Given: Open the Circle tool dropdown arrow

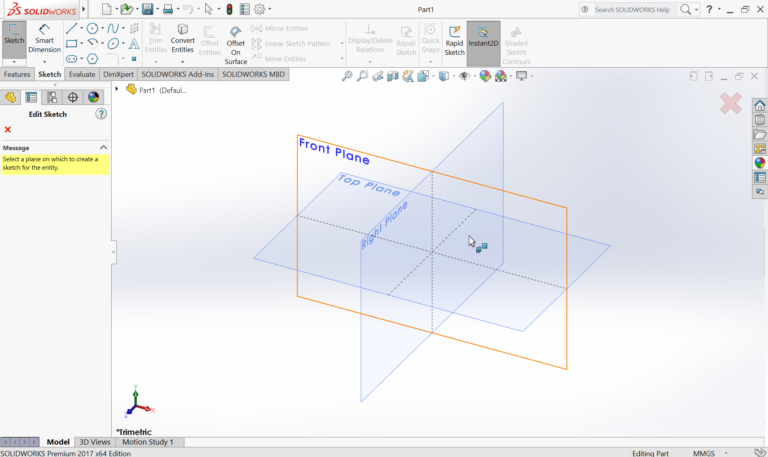Looking at the screenshot, I should [x=102, y=28].
